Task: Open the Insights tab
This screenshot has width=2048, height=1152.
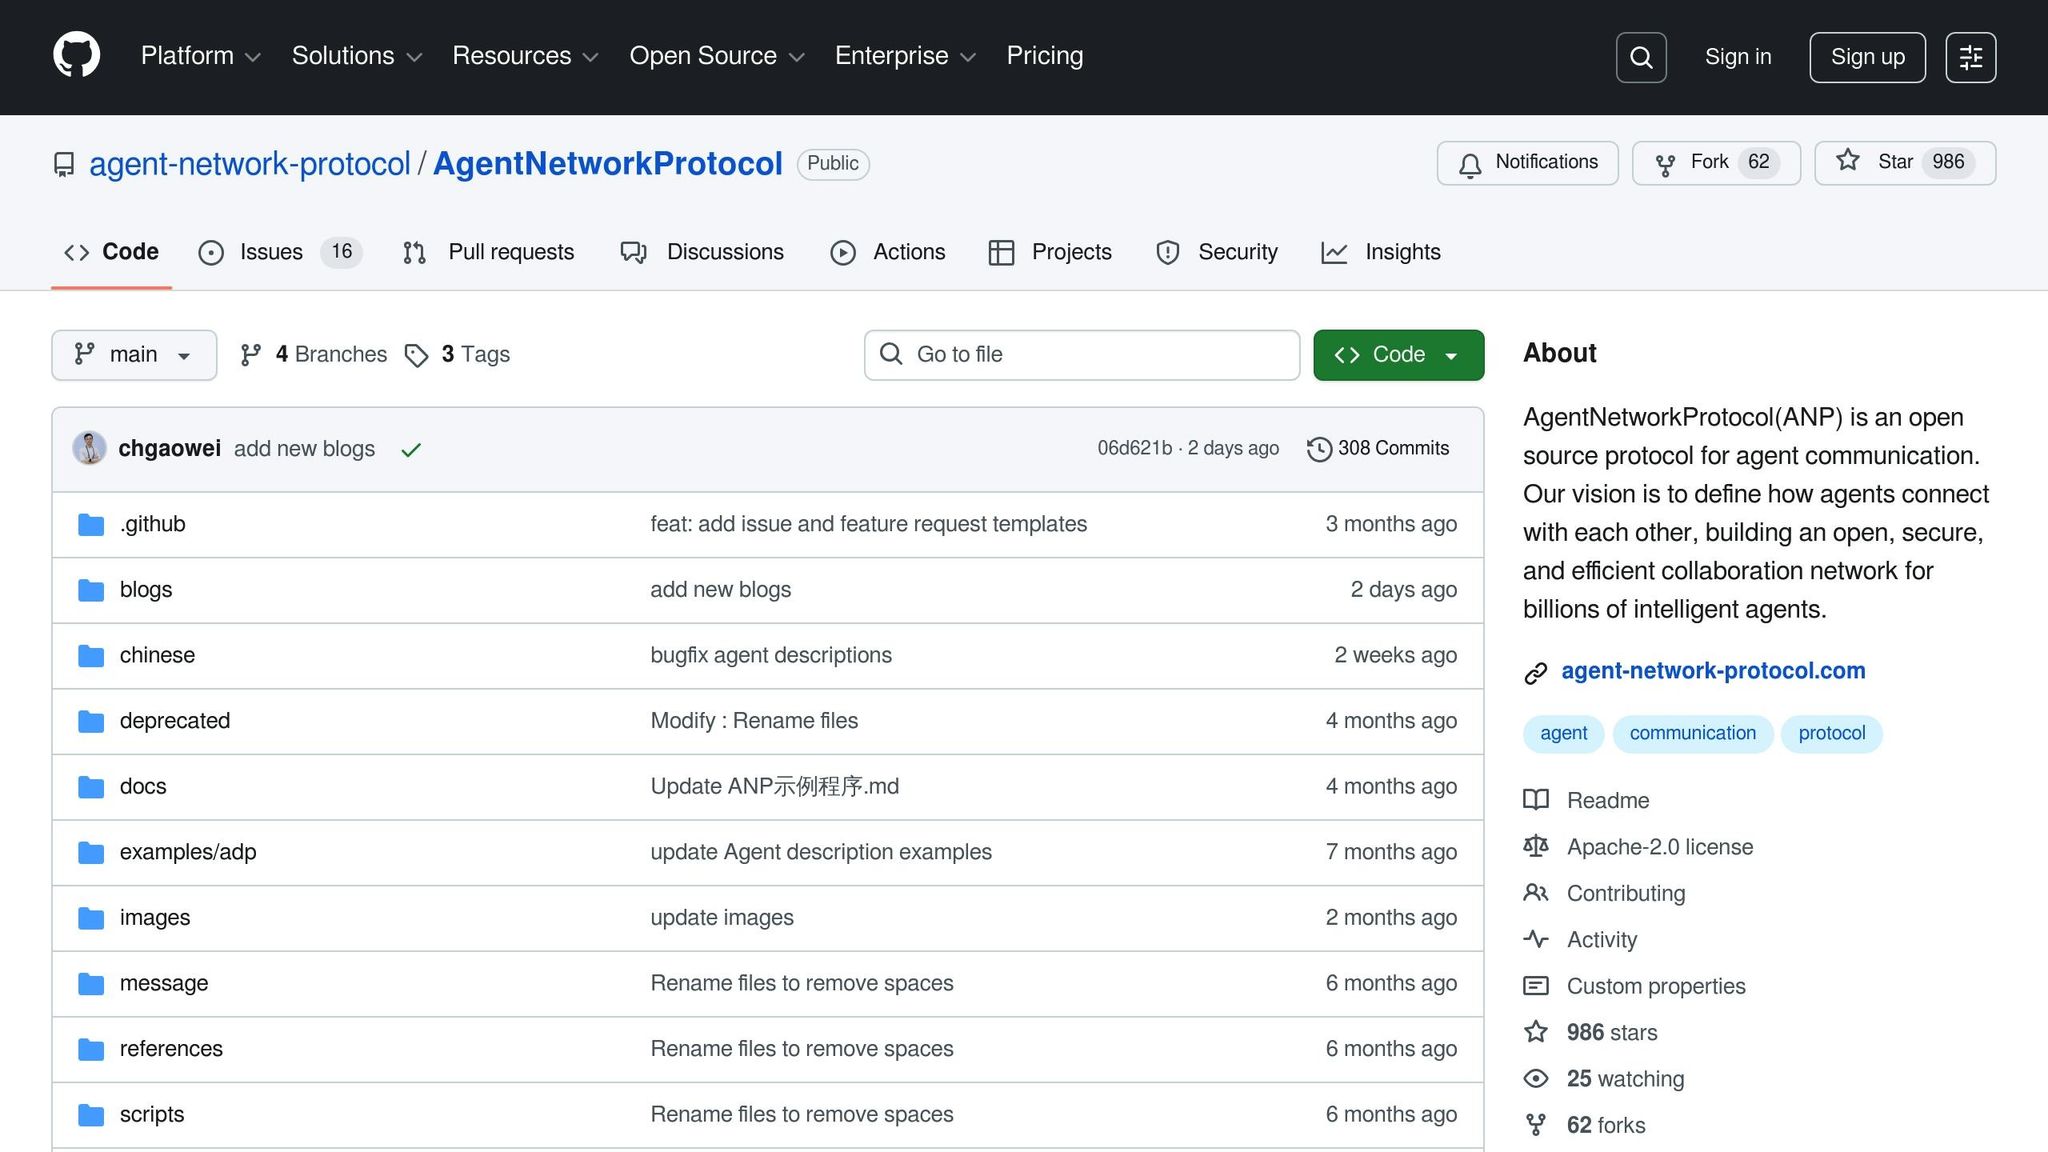Action: 1401,252
